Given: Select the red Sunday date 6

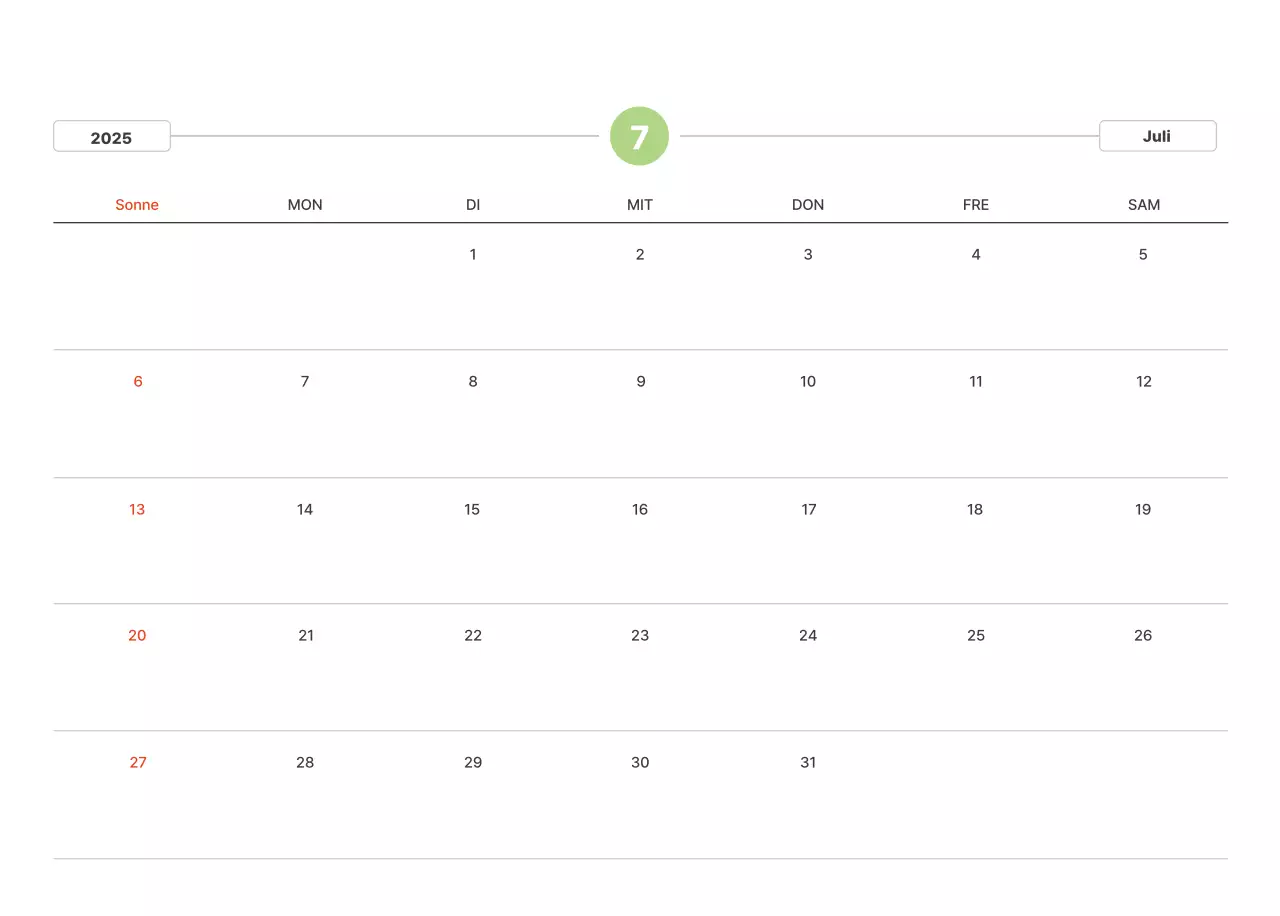Looking at the screenshot, I should (138, 381).
